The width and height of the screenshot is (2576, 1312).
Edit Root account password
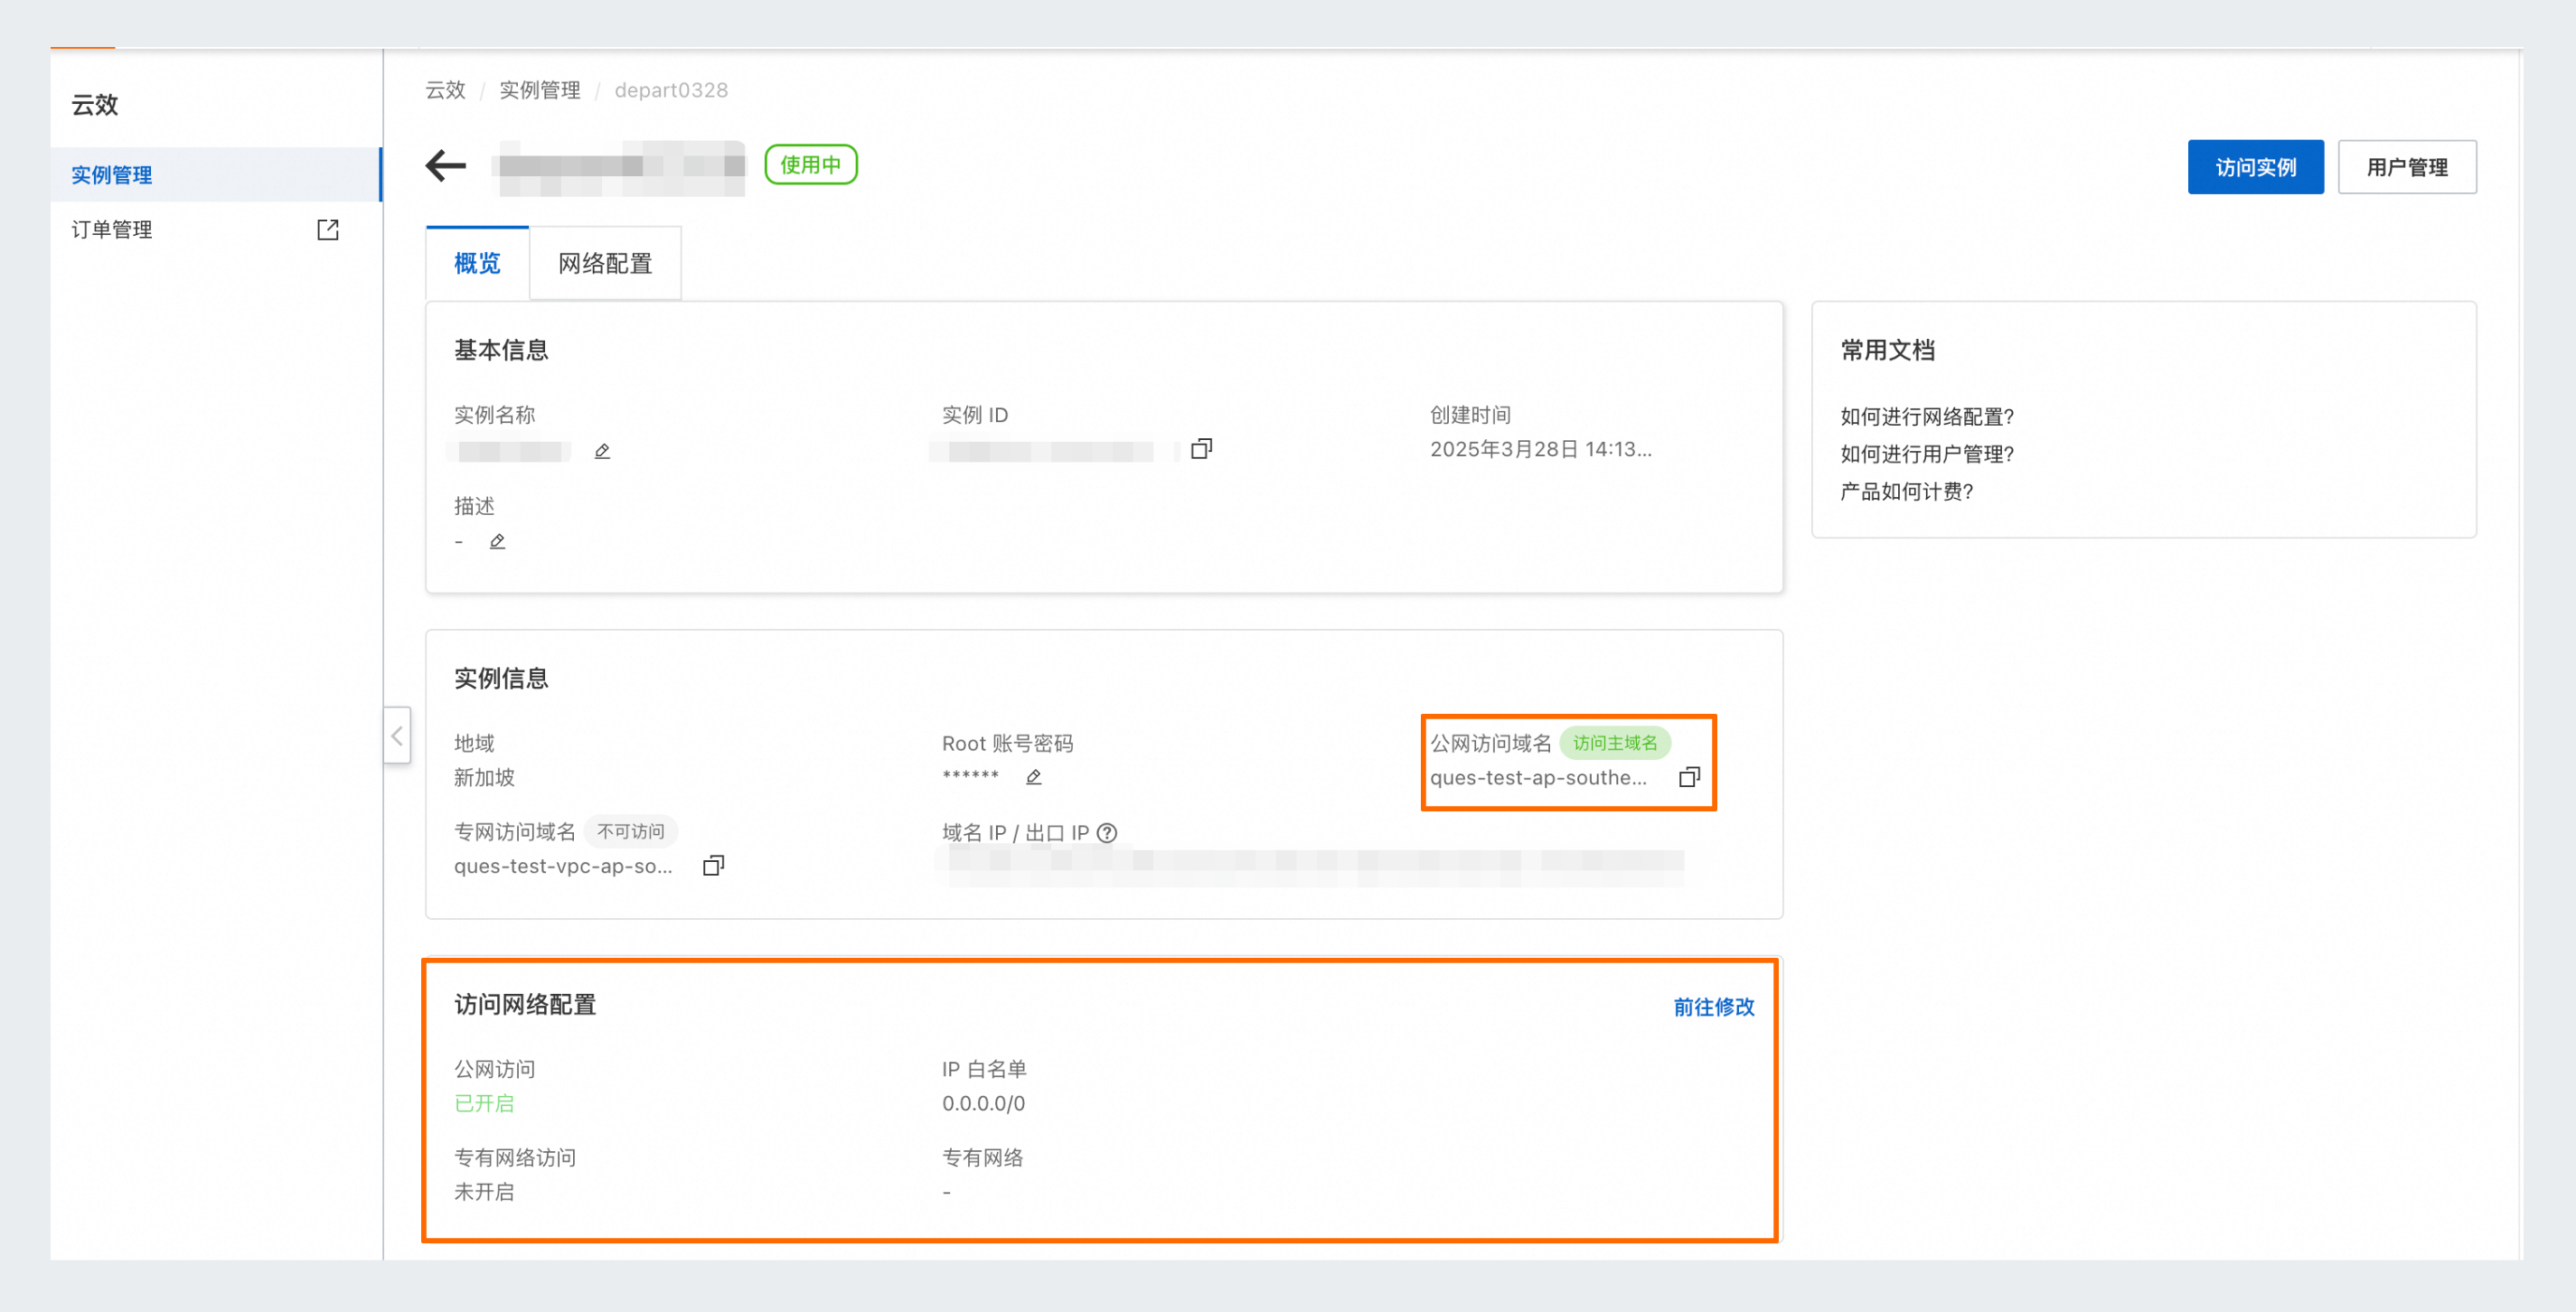[x=1033, y=777]
